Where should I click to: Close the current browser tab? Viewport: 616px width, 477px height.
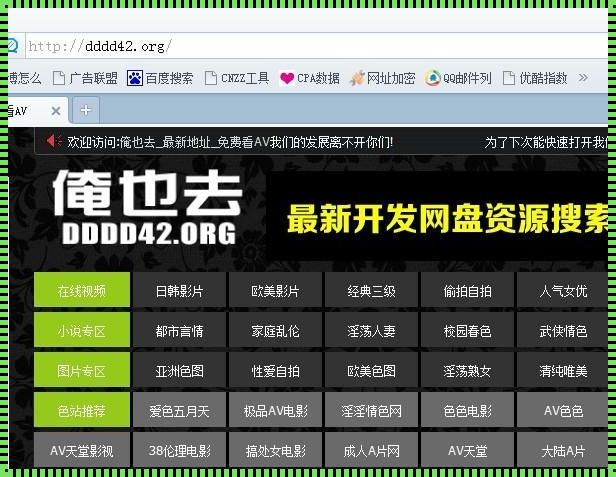coord(56,111)
